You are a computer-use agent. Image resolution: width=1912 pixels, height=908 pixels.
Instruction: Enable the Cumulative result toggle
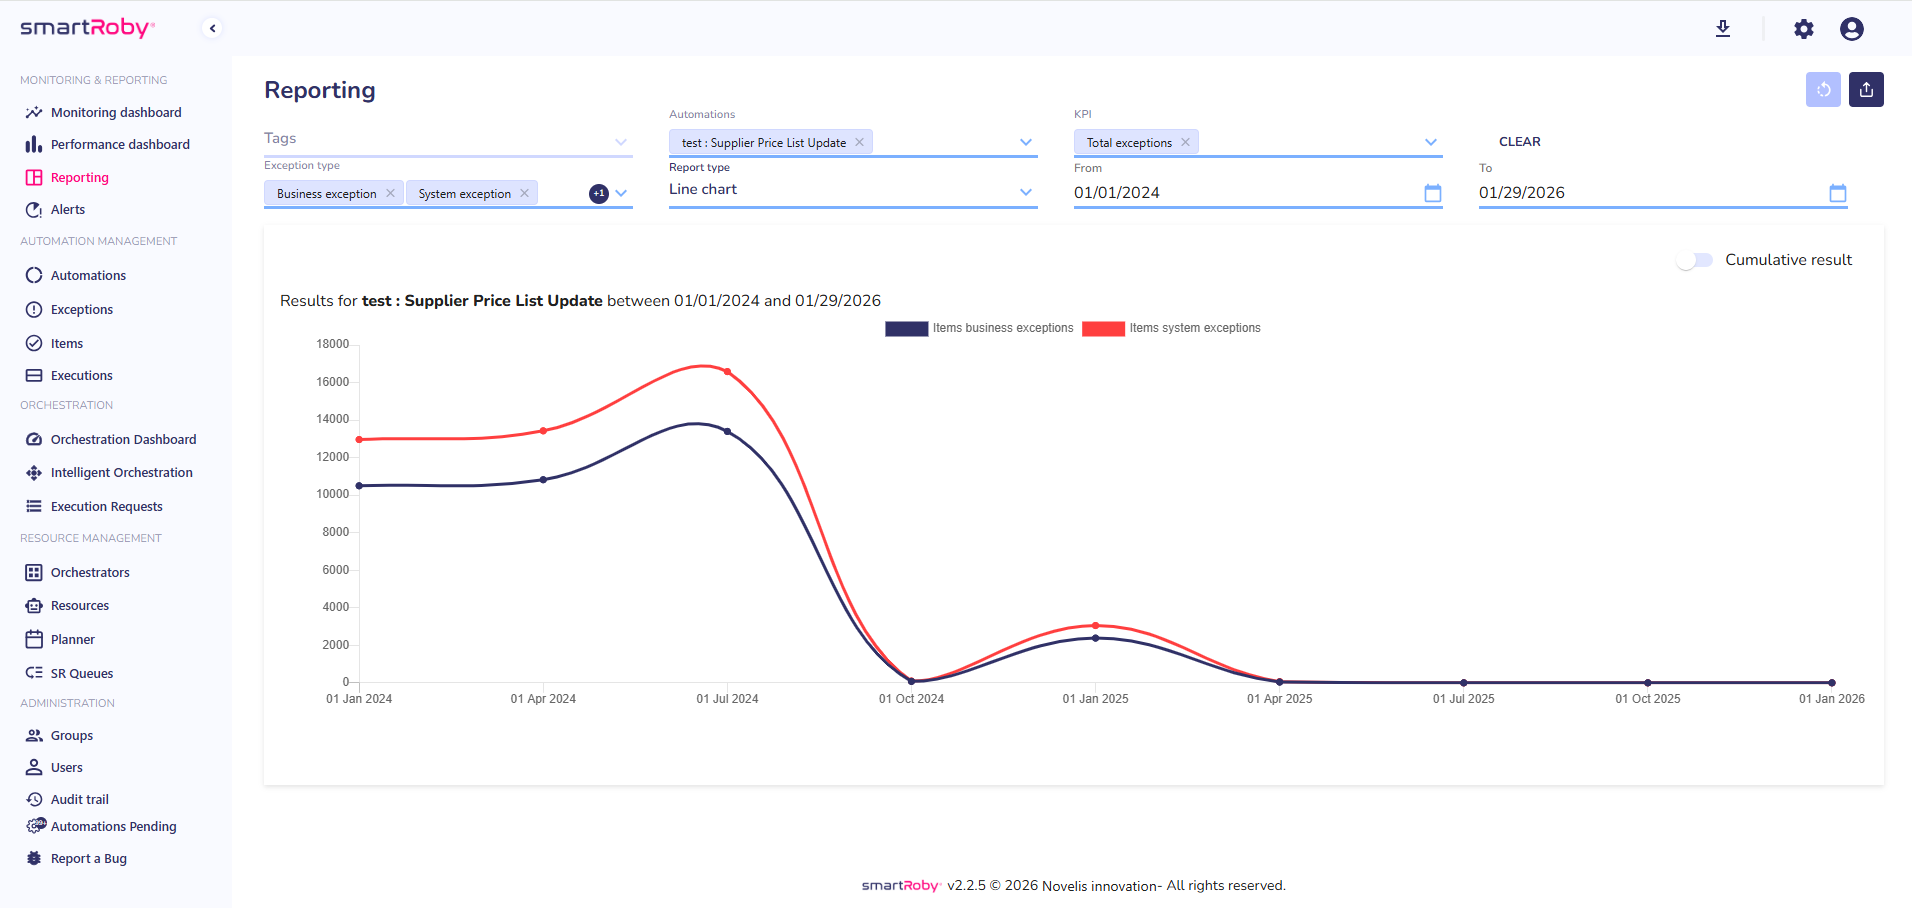(1695, 260)
